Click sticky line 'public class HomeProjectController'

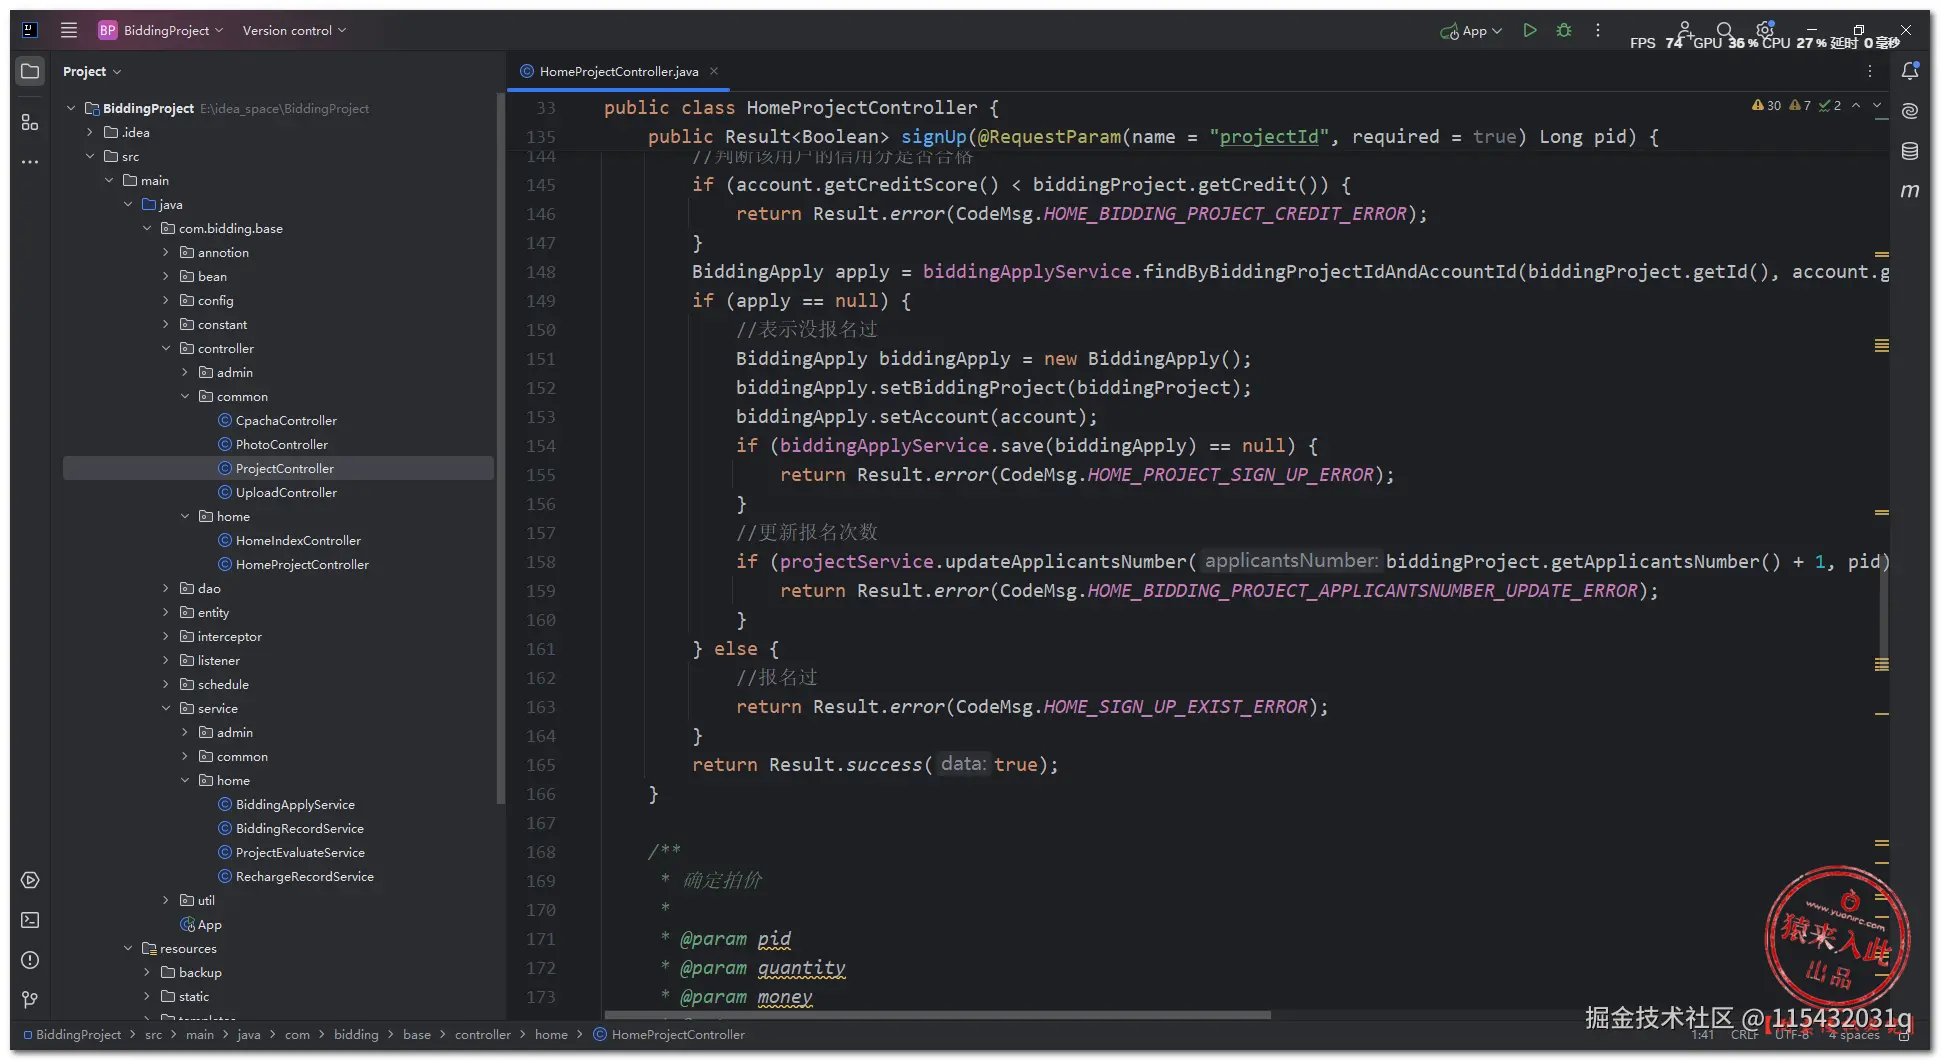801,107
